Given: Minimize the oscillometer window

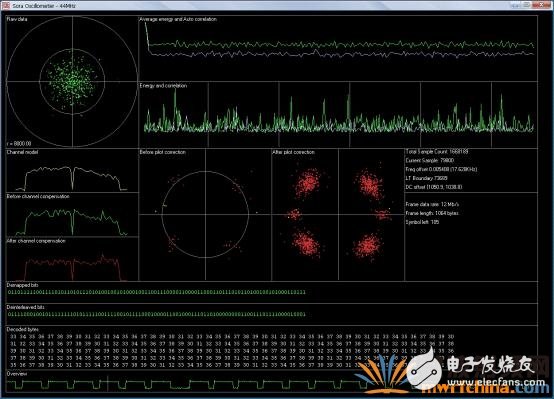Looking at the screenshot, I should 516,5.
